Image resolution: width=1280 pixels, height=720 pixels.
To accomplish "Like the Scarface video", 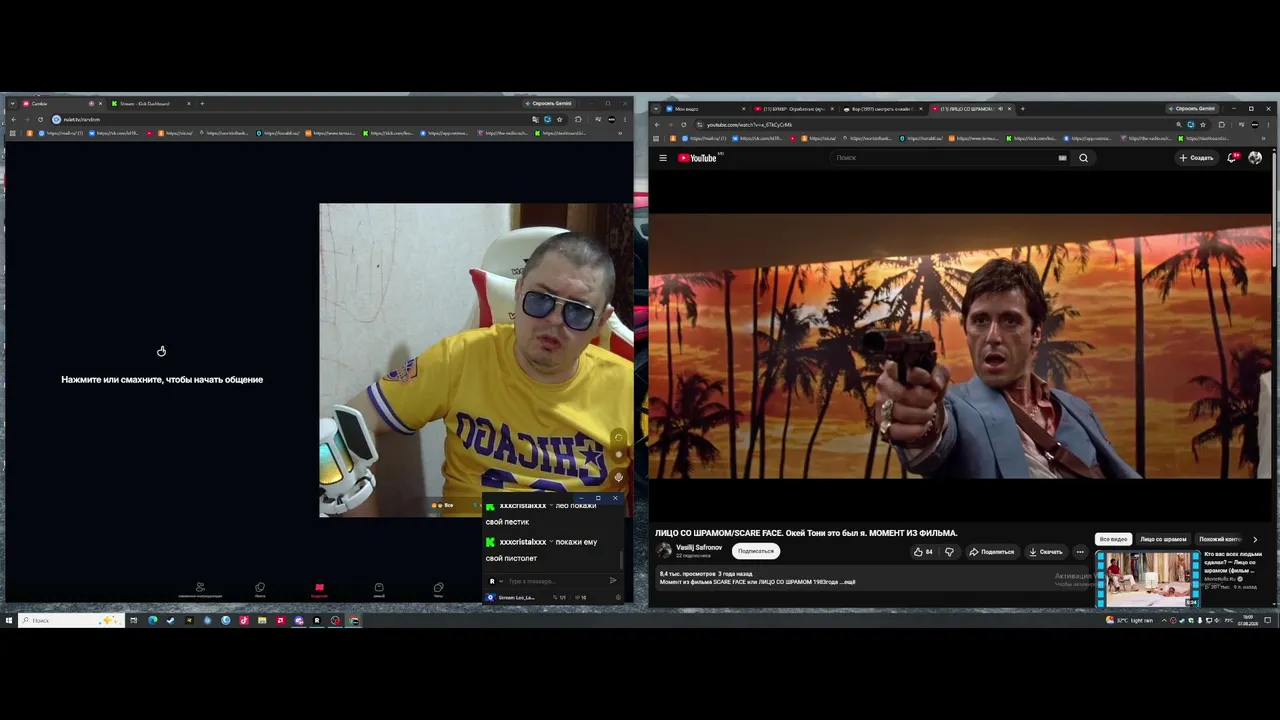I will click(x=923, y=552).
